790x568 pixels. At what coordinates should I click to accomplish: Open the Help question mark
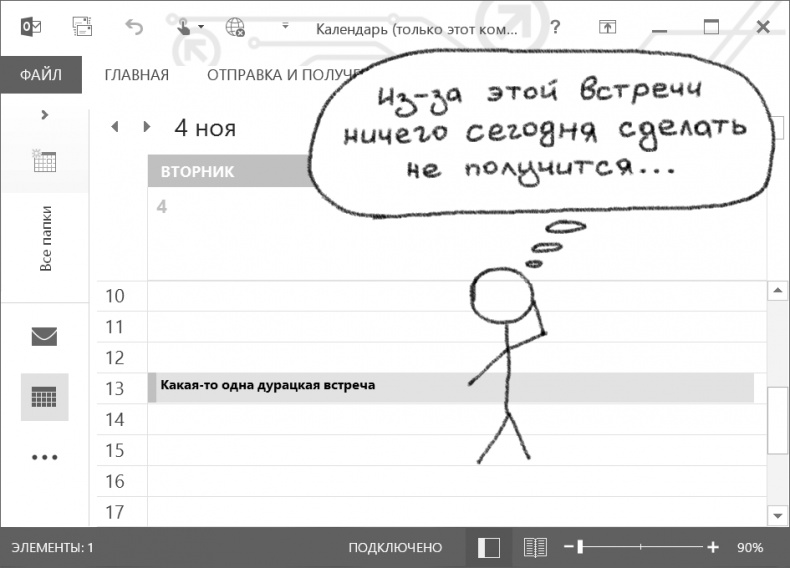coord(555,27)
